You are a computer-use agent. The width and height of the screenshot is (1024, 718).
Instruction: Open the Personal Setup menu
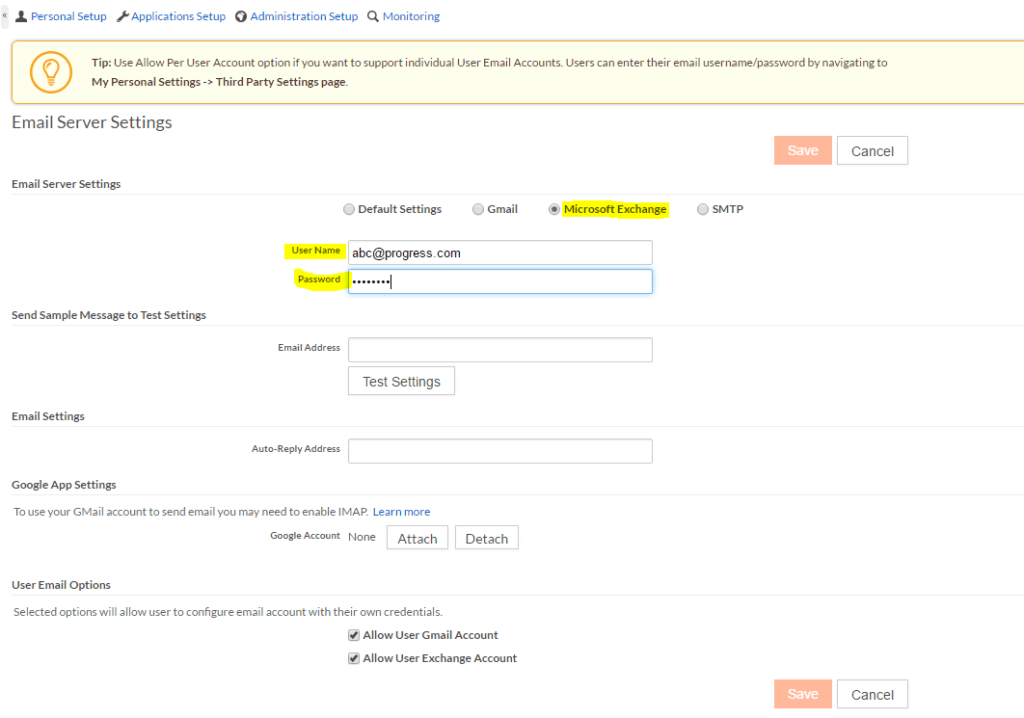coord(61,17)
